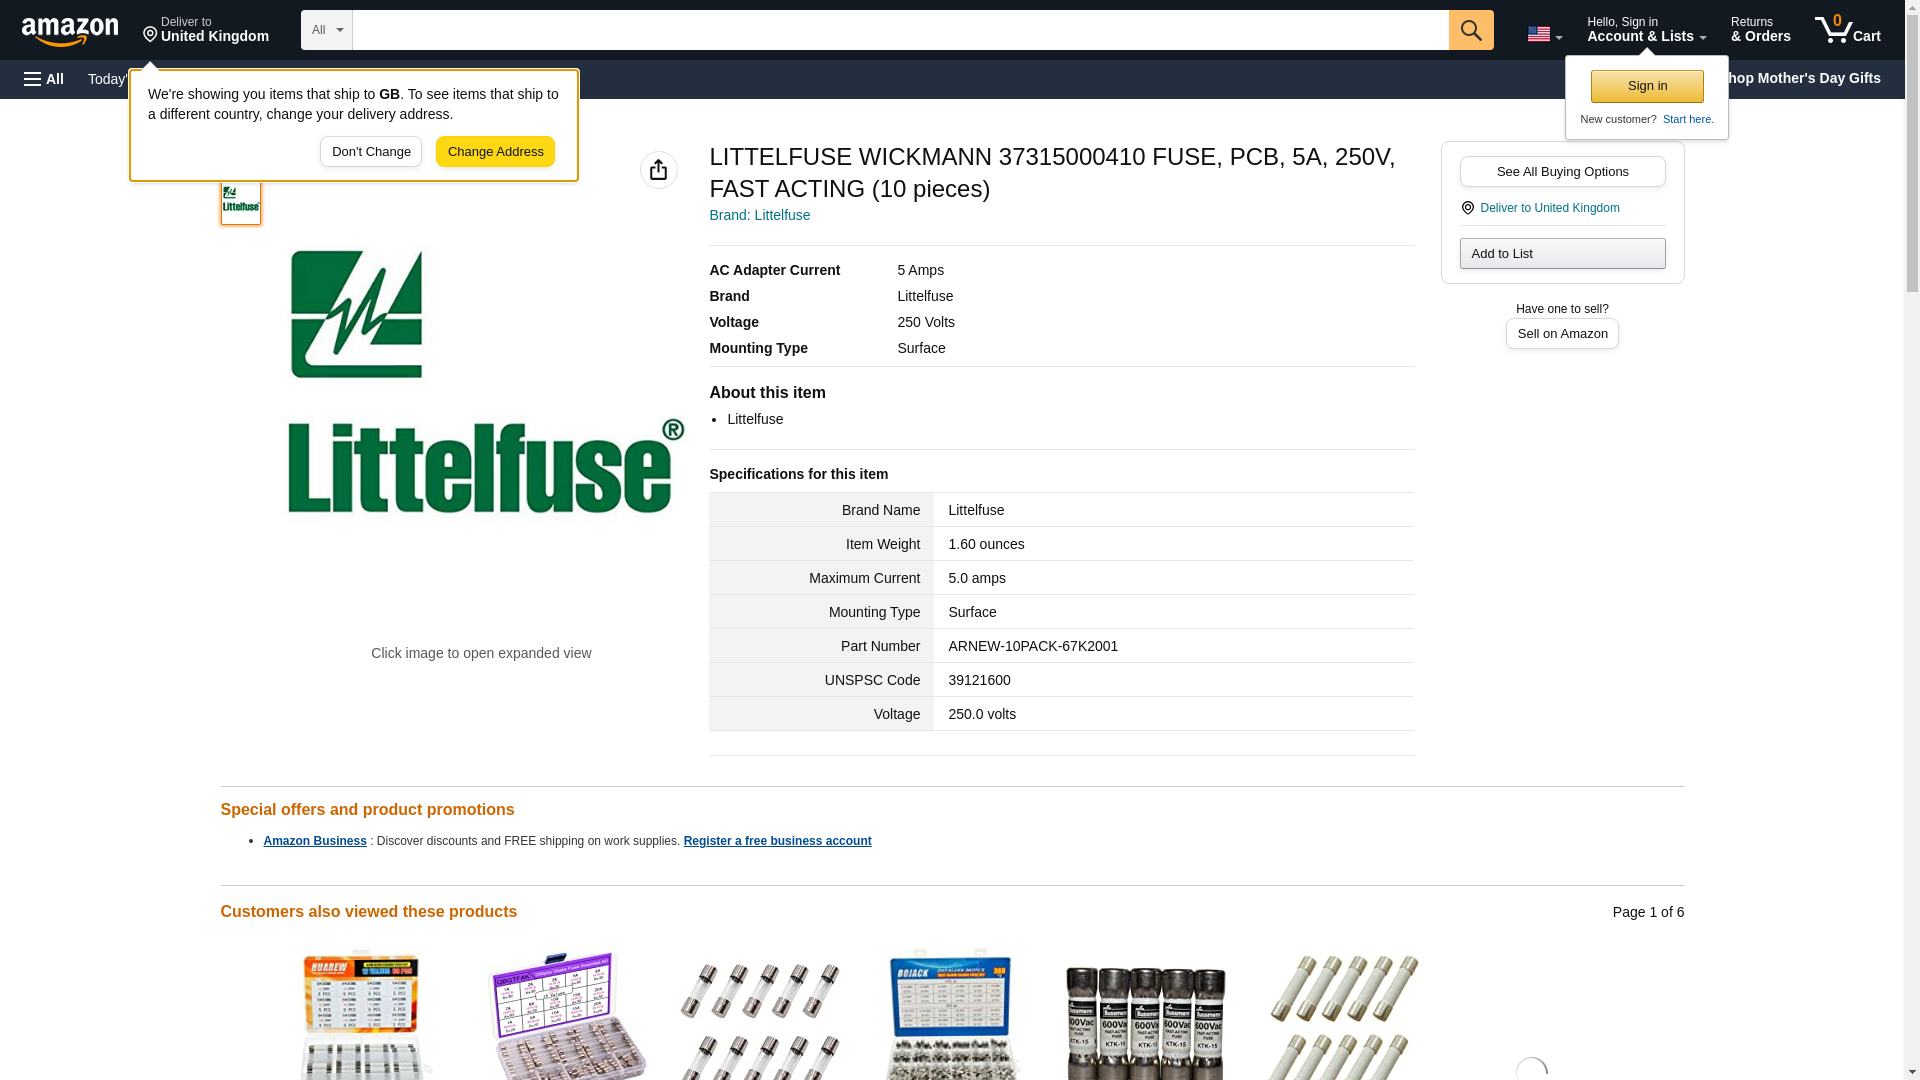Click the Amazon logo
This screenshot has height=1080, width=1920.
coord(70,31)
